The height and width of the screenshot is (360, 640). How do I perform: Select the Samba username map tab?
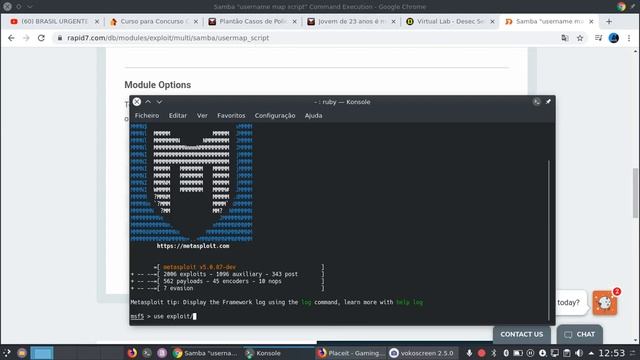tap(548, 21)
